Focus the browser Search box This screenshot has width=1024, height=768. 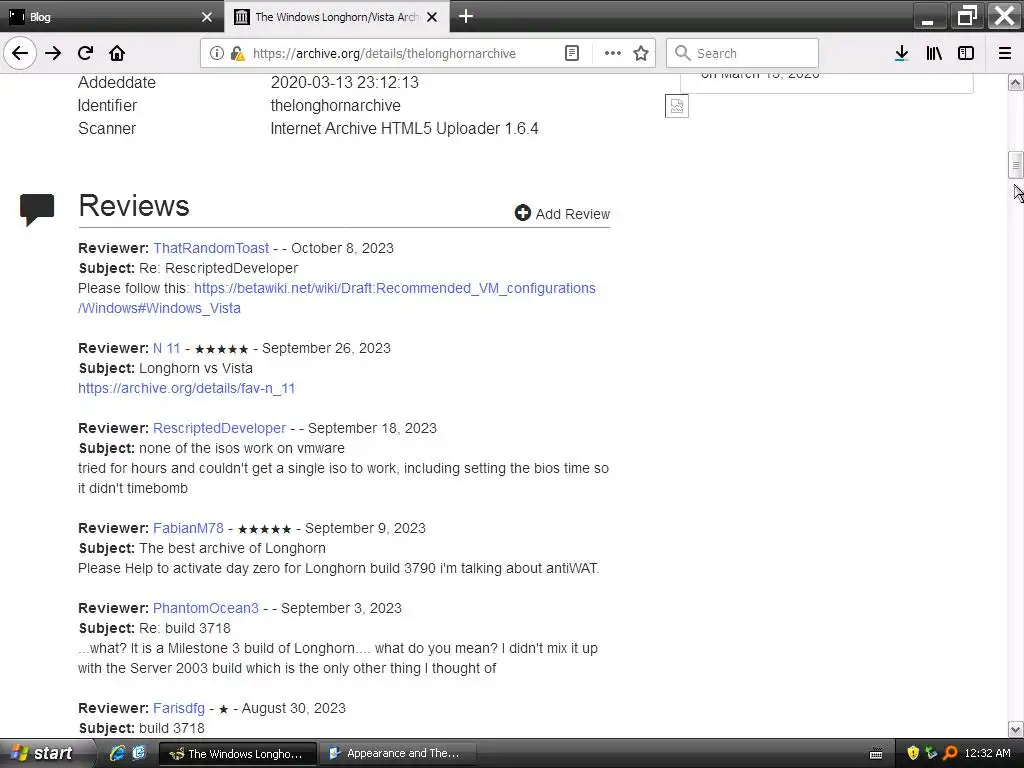click(743, 53)
